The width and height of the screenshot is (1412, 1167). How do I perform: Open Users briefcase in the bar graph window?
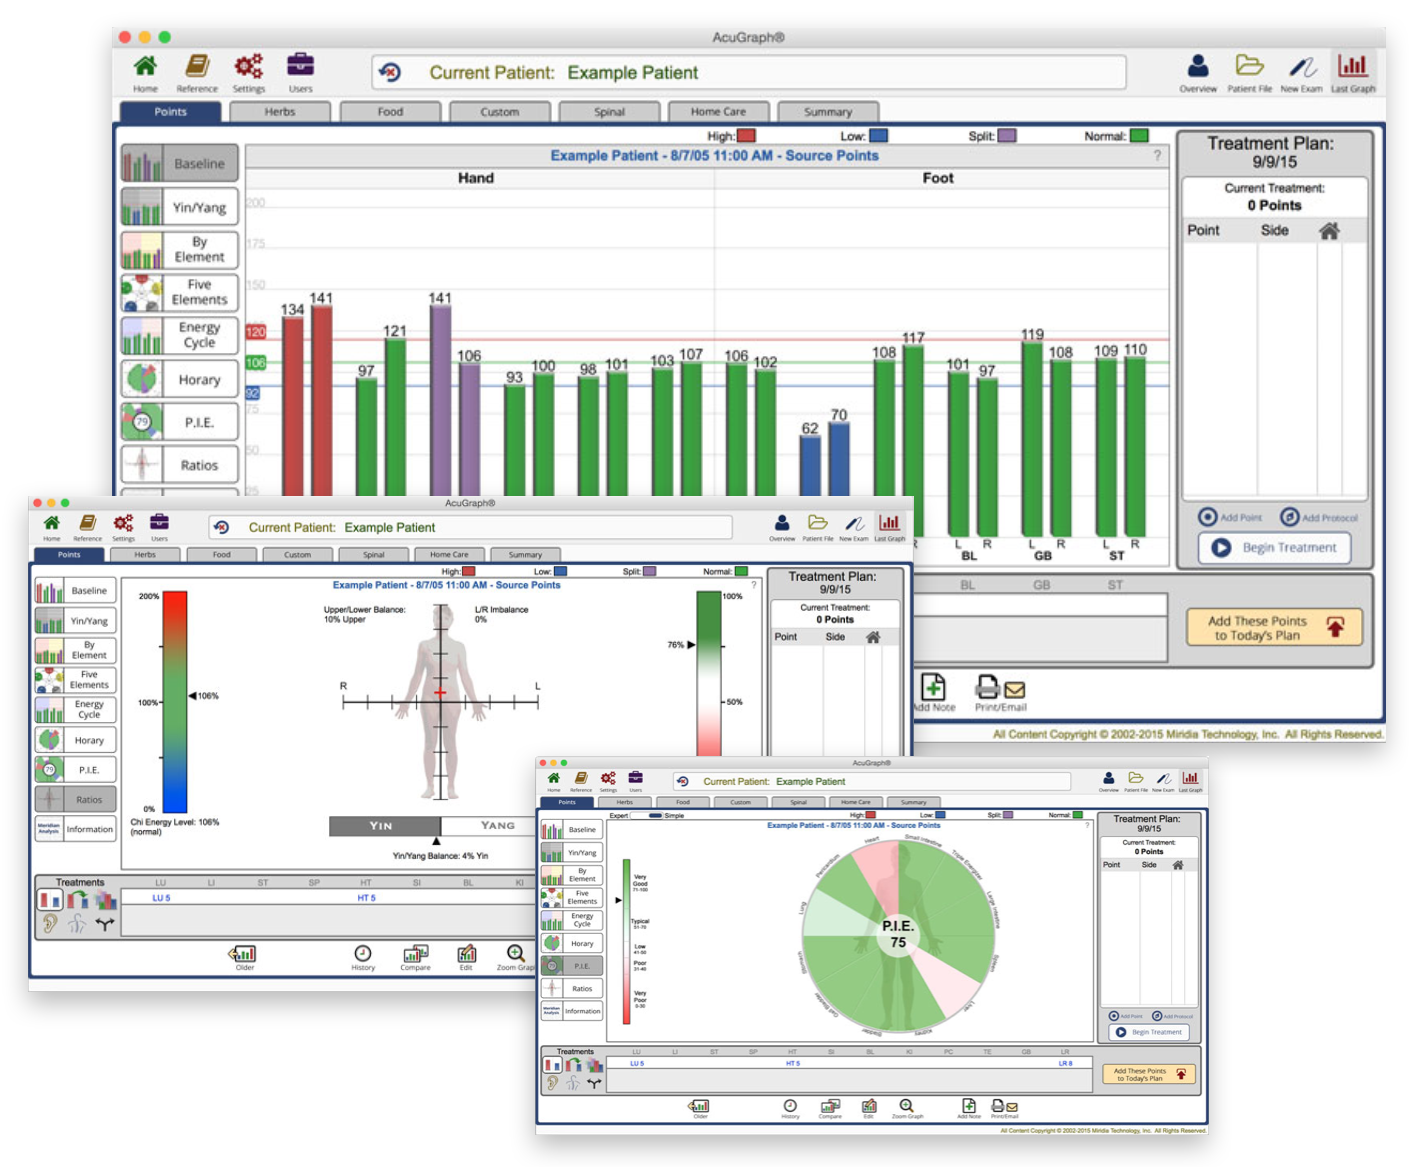[x=300, y=68]
